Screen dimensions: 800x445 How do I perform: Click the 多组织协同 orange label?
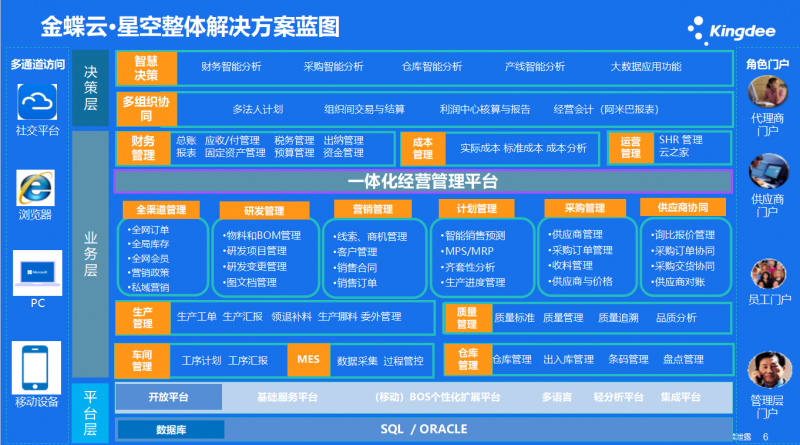pyautogui.click(x=146, y=109)
